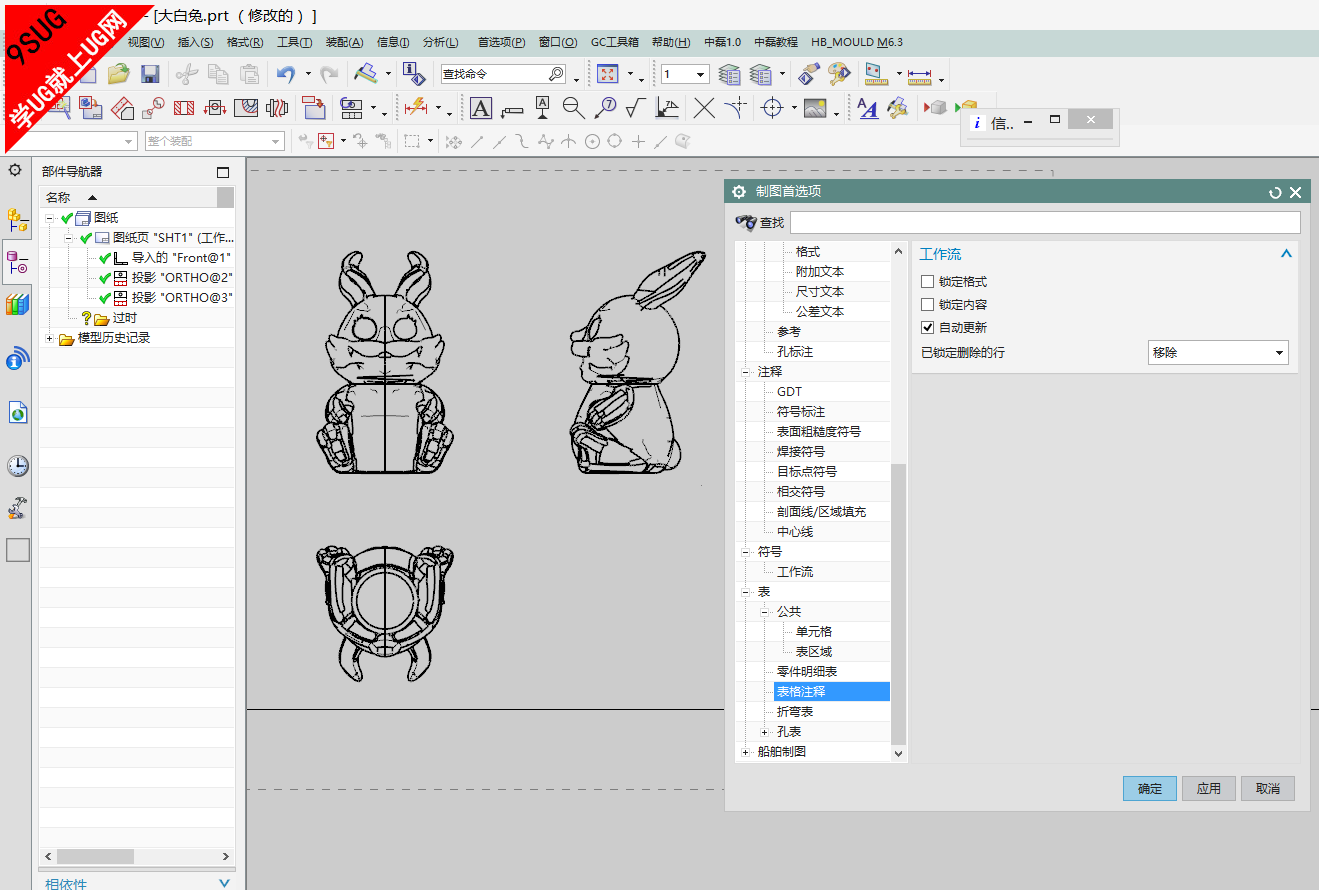1319x890 pixels.
Task: Click the part navigator sidebar tab icon
Action: (x=17, y=263)
